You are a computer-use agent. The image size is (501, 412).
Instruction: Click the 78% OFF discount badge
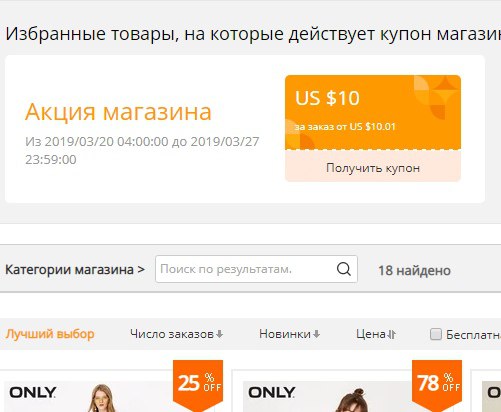[x=437, y=385]
